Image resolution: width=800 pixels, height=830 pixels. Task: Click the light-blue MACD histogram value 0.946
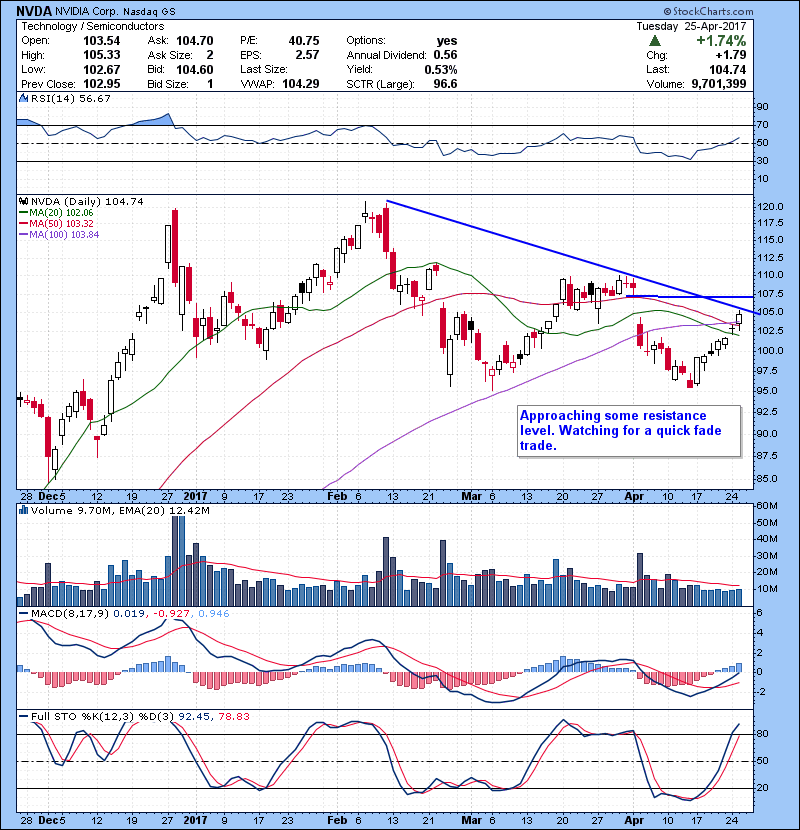pyautogui.click(x=214, y=614)
